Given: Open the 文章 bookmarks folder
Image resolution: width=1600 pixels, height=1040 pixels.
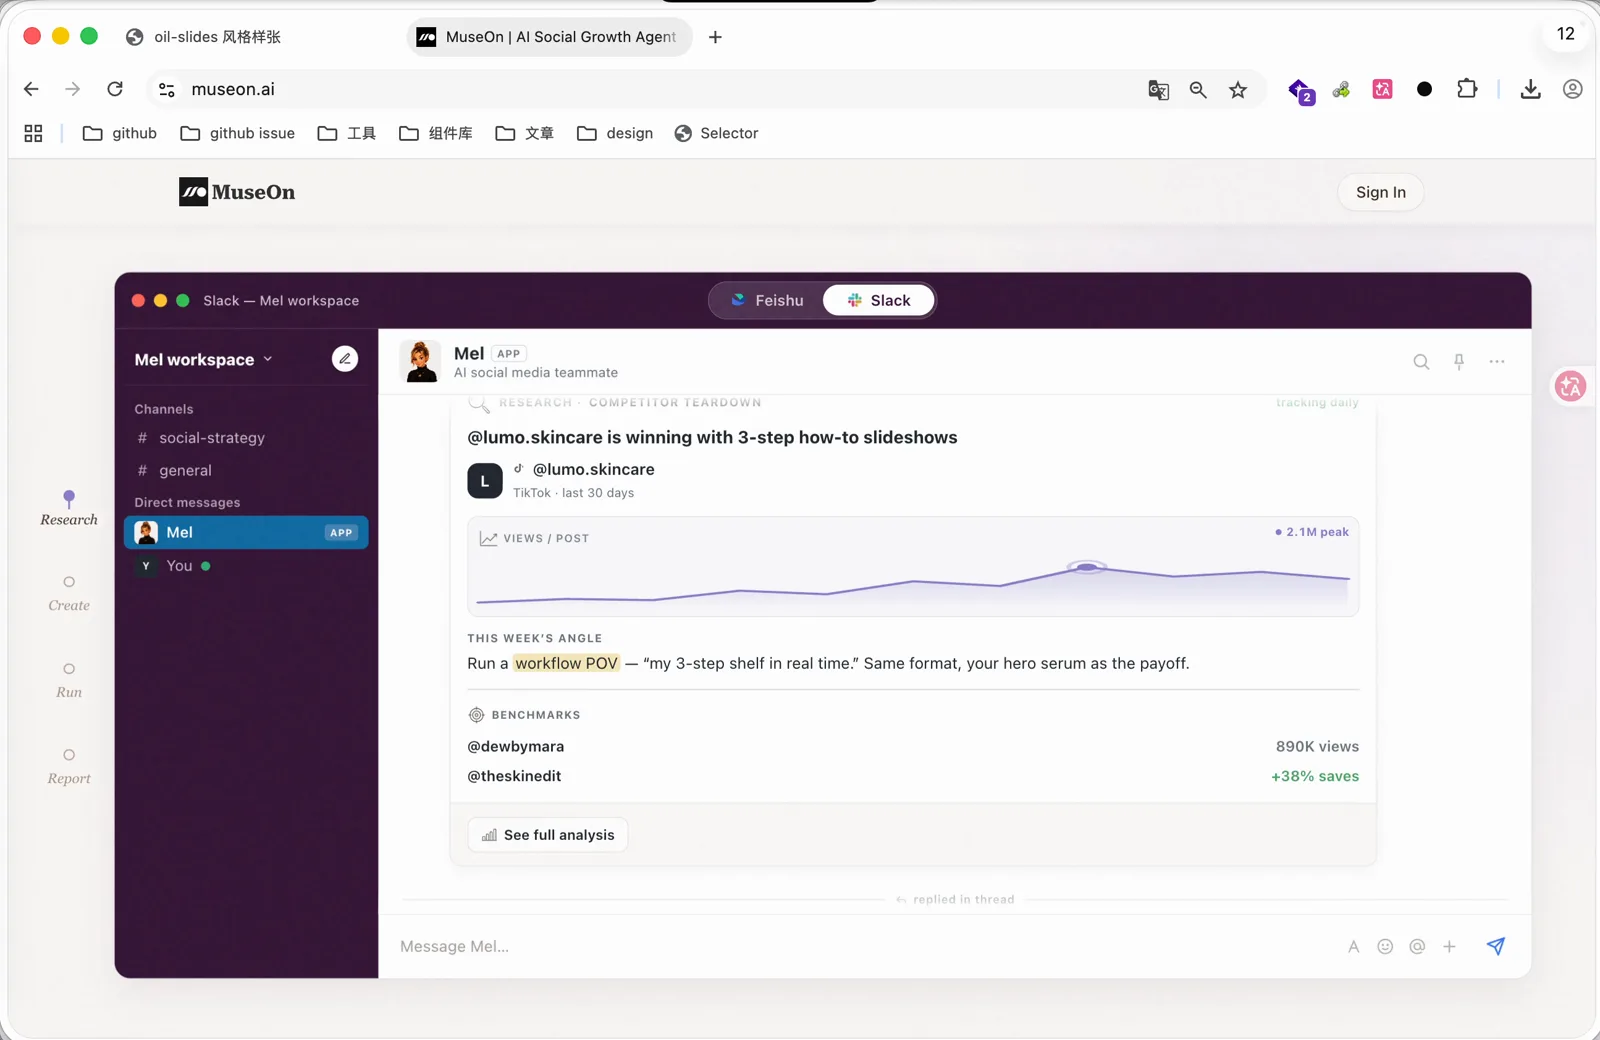Looking at the screenshot, I should point(525,133).
